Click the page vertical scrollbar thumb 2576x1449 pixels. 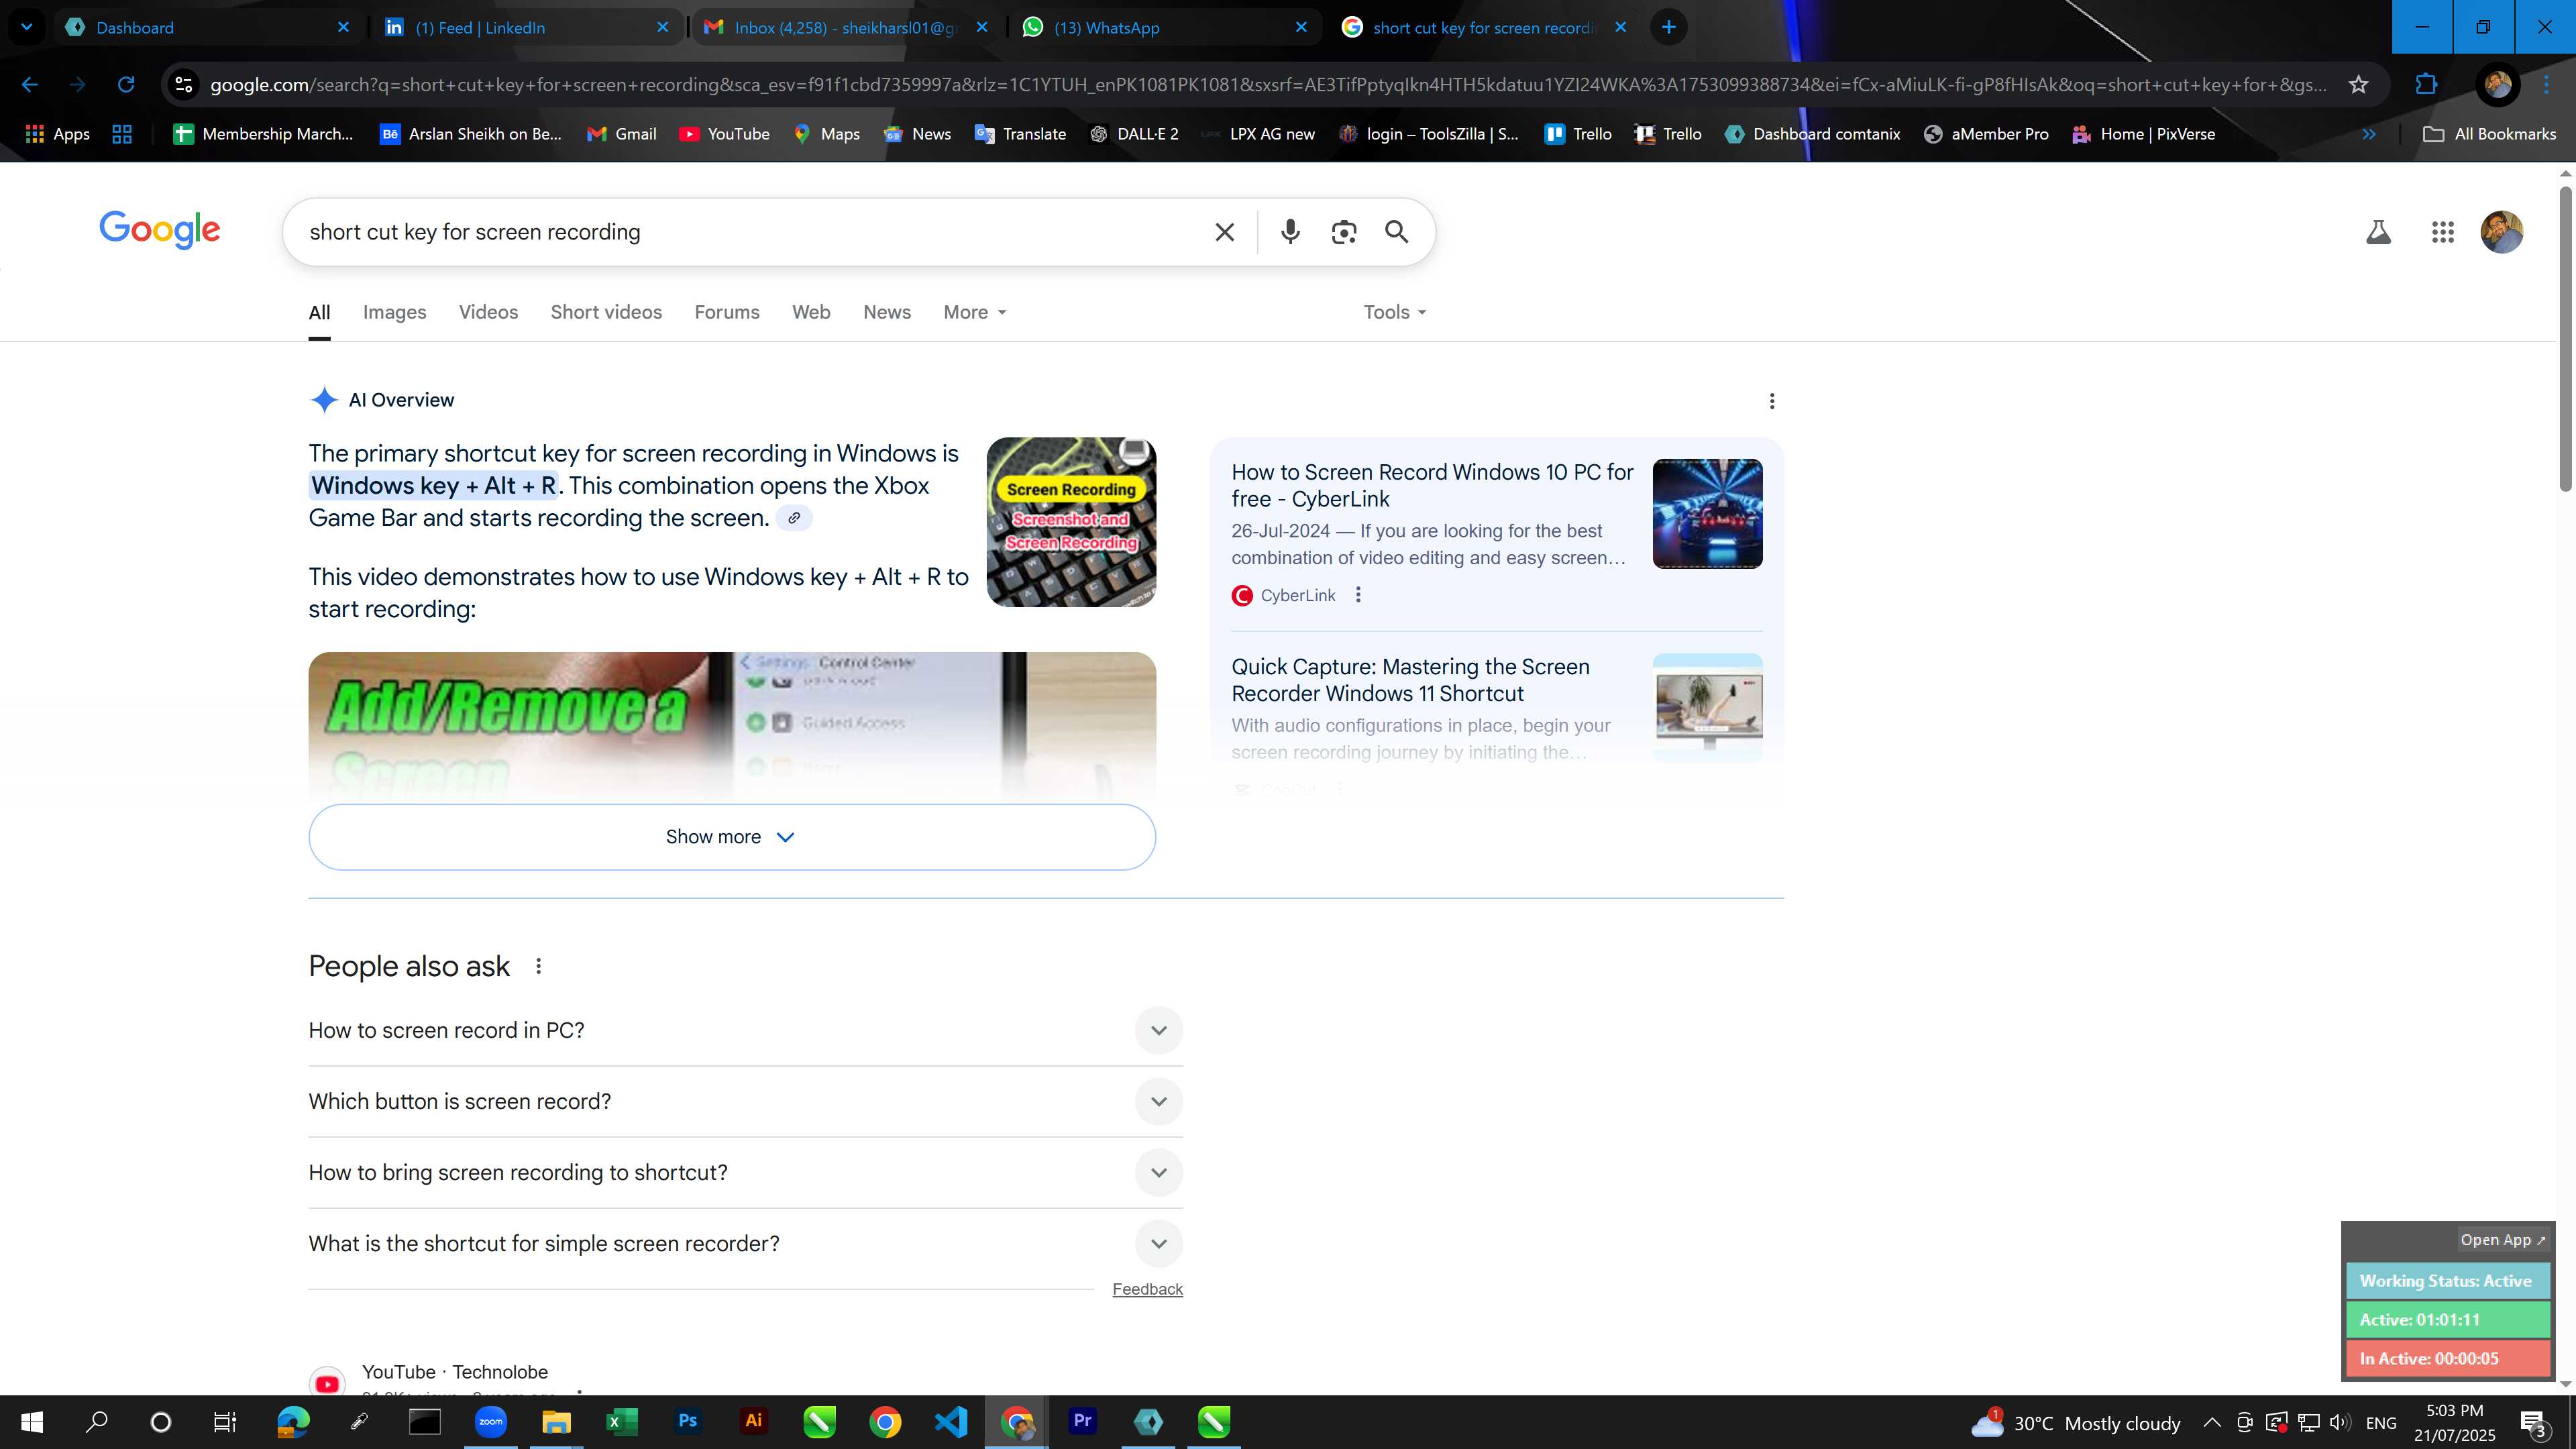[2565, 338]
